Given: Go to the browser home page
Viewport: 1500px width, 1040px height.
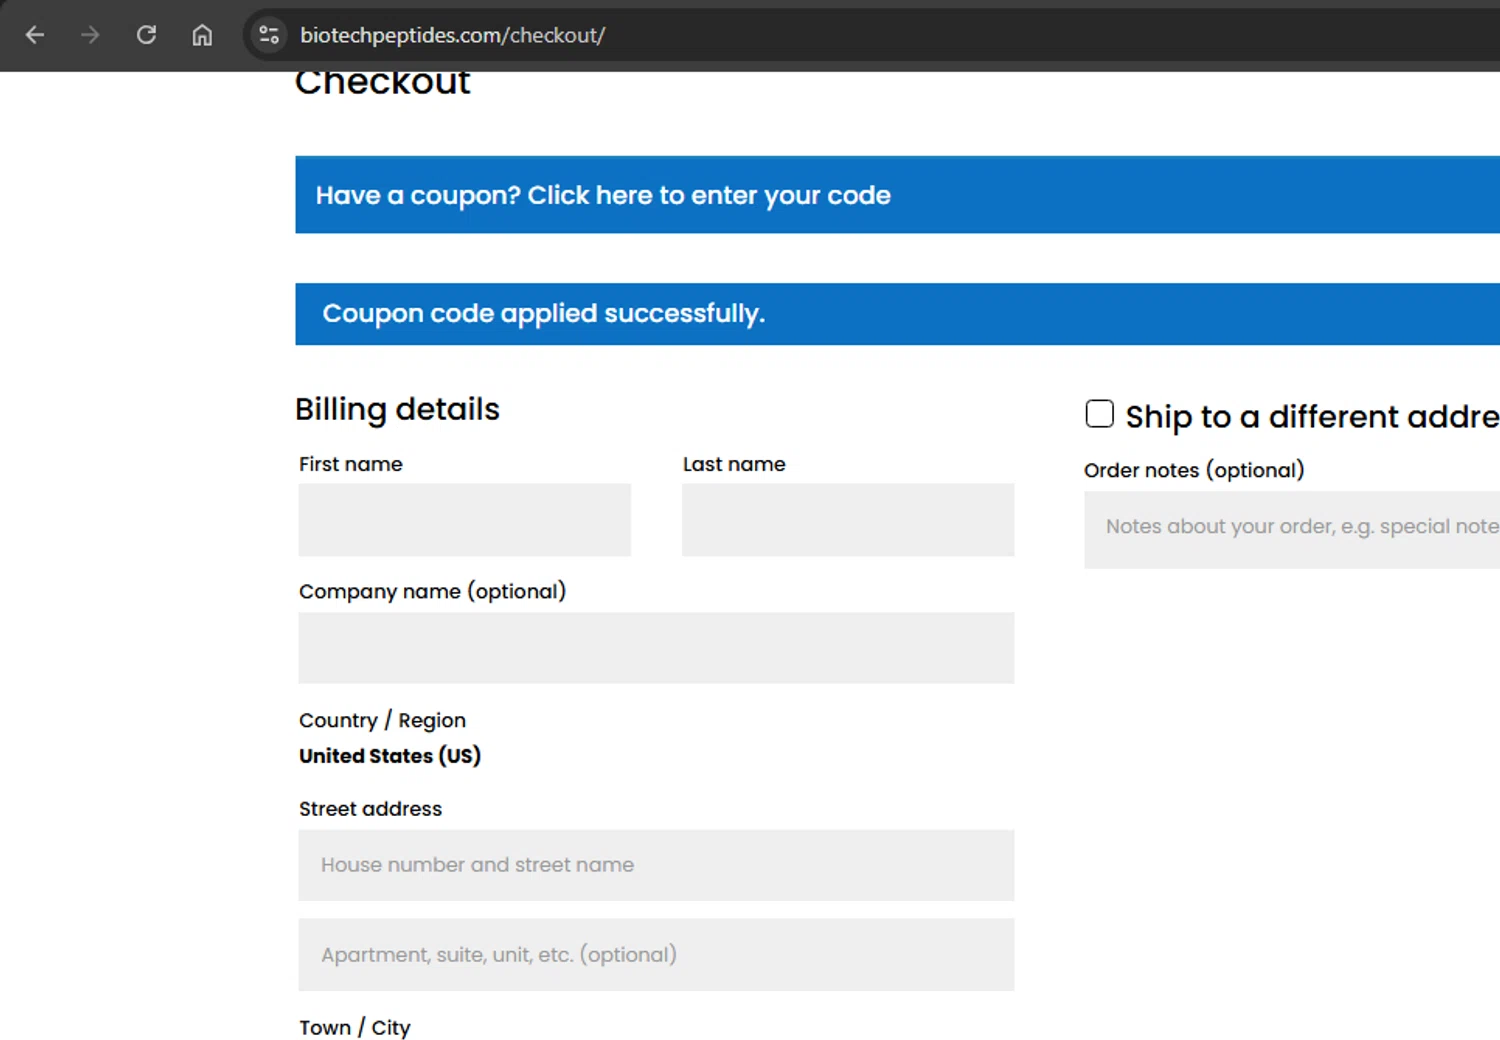Looking at the screenshot, I should tap(202, 35).
